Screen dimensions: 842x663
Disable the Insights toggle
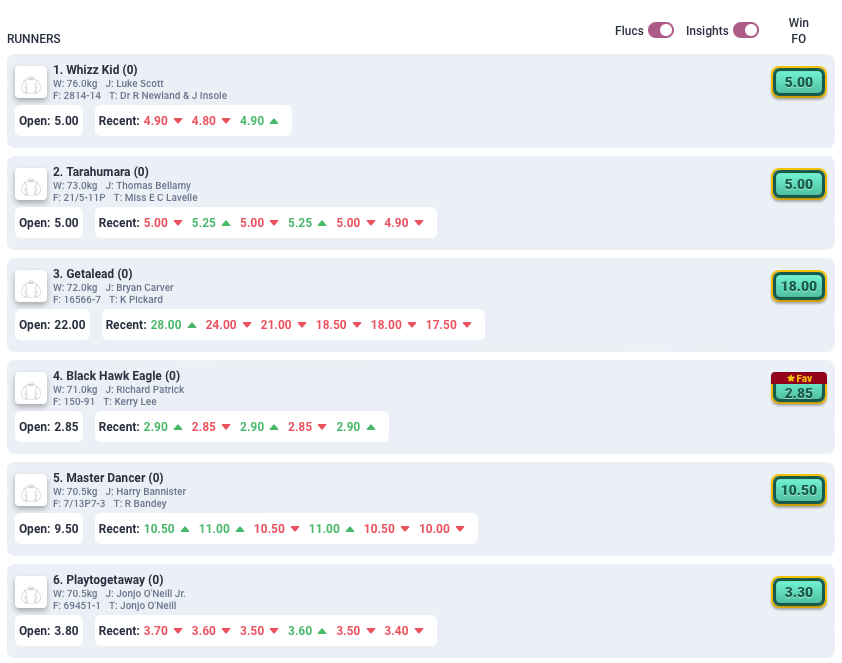pos(746,30)
